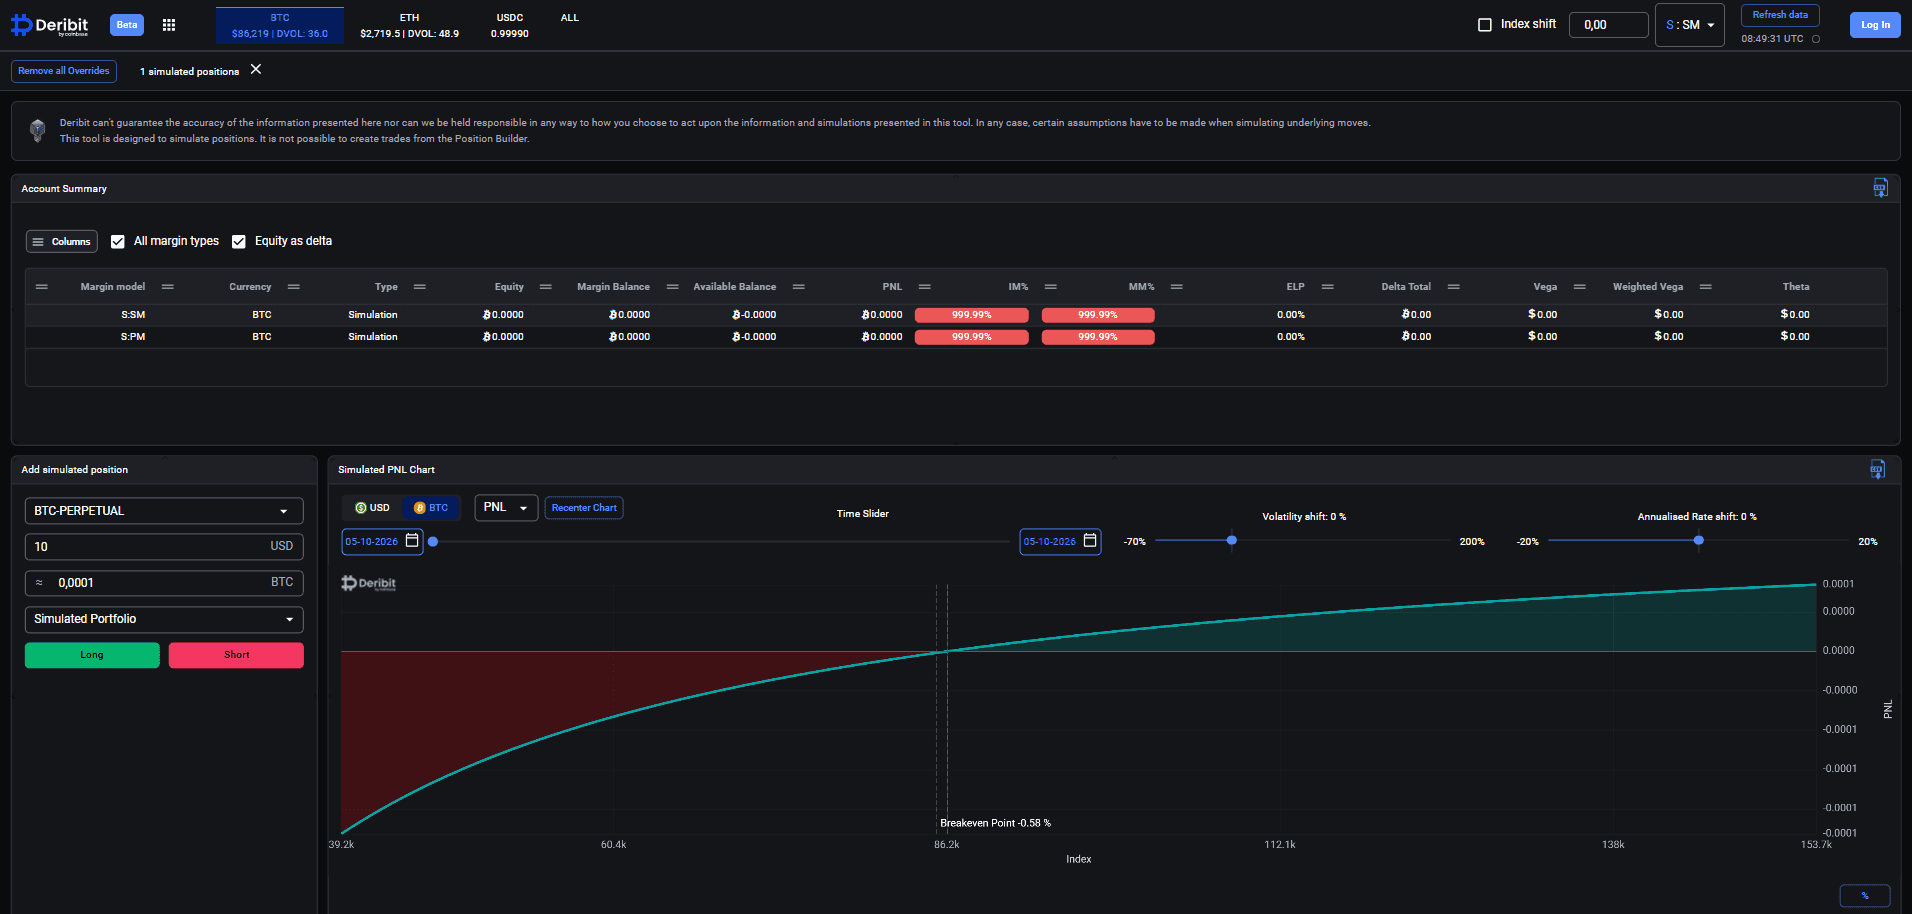Open IM% column menu
The width and height of the screenshot is (1912, 914).
[x=1051, y=287]
